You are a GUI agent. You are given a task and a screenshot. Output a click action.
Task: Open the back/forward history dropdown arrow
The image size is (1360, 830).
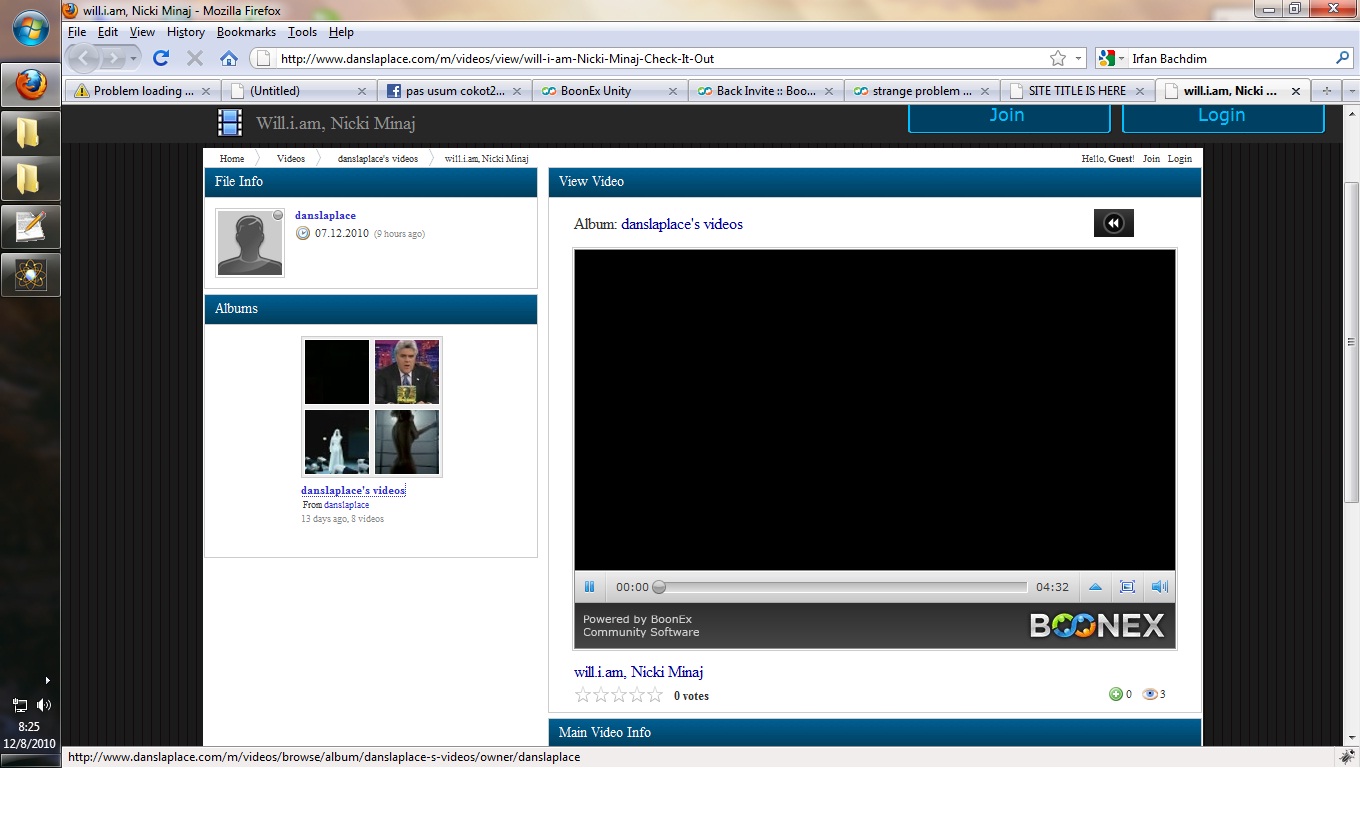[x=133, y=58]
